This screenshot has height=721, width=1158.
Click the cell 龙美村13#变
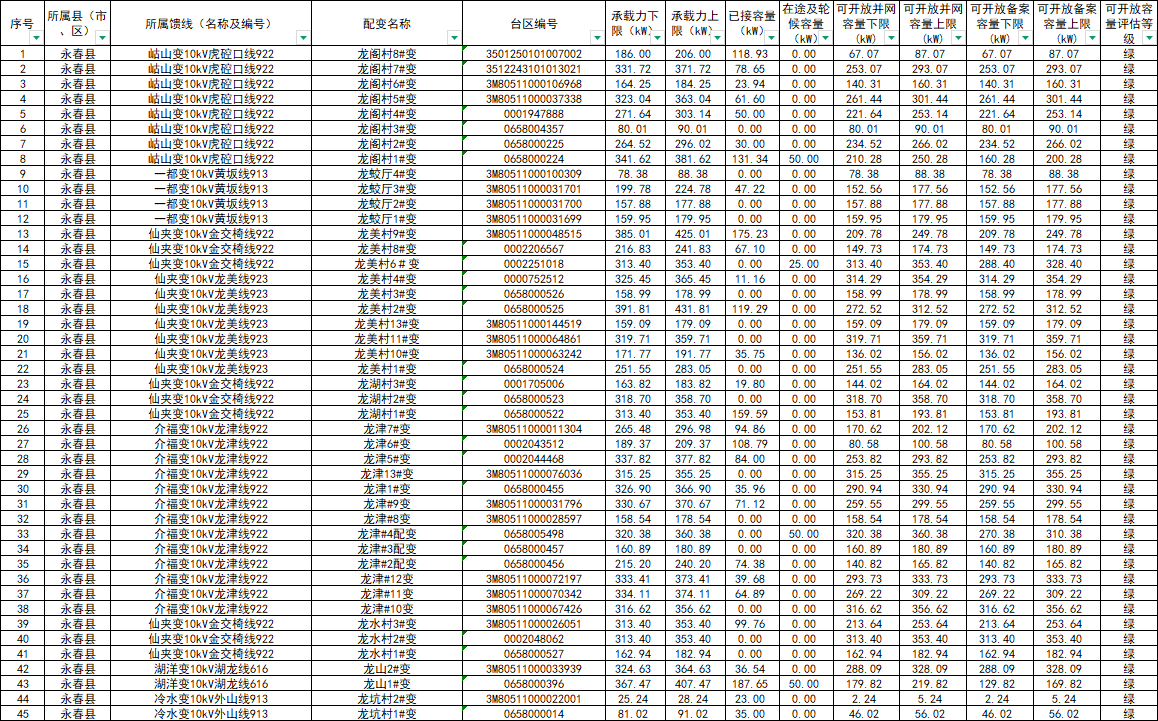387,324
